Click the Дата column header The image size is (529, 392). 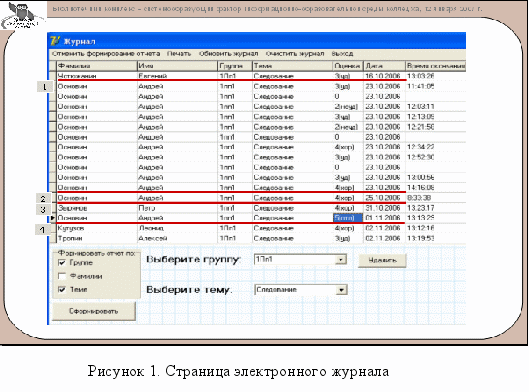click(x=384, y=66)
